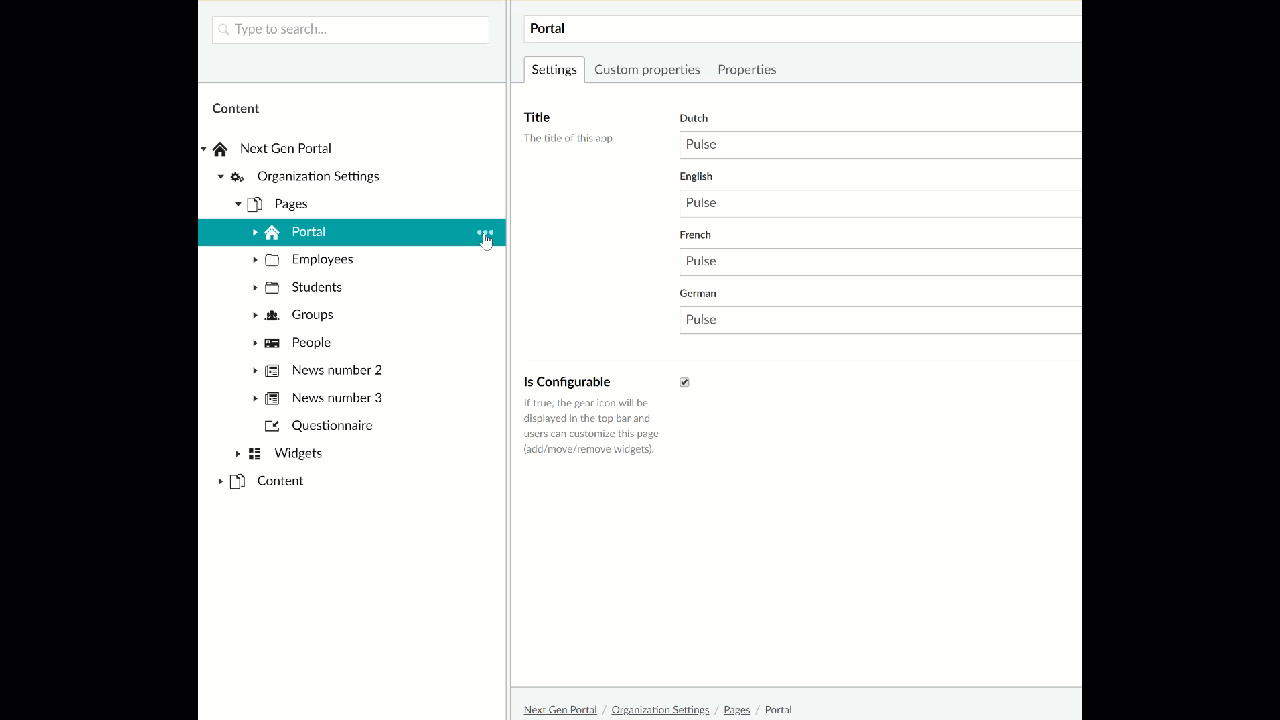This screenshot has height=720, width=1280.
Task: Click the group icon beside Groups
Action: [272, 315]
